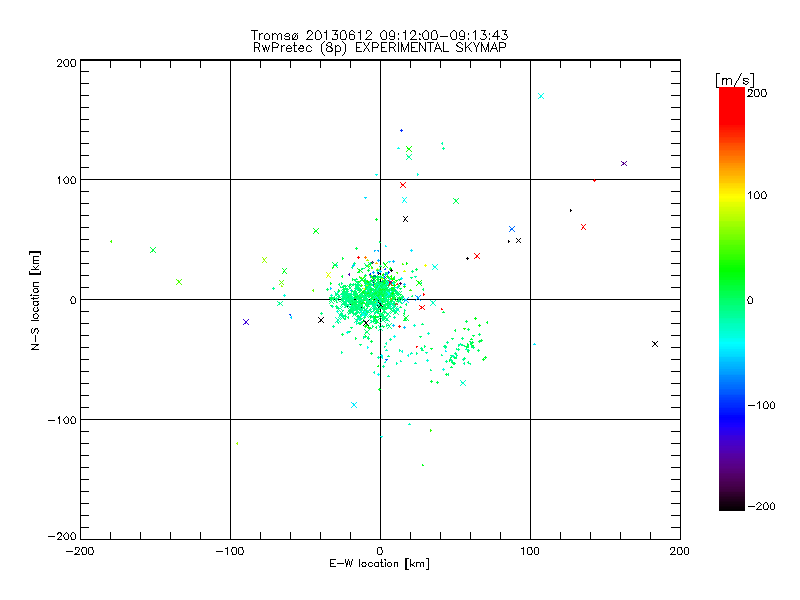
Task: Click the purple cross marker near 100 km north
Action: coord(623,164)
